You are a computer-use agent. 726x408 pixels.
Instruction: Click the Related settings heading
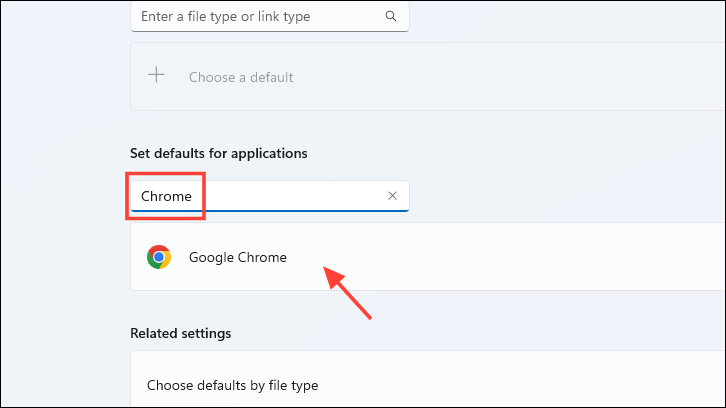[x=181, y=333]
